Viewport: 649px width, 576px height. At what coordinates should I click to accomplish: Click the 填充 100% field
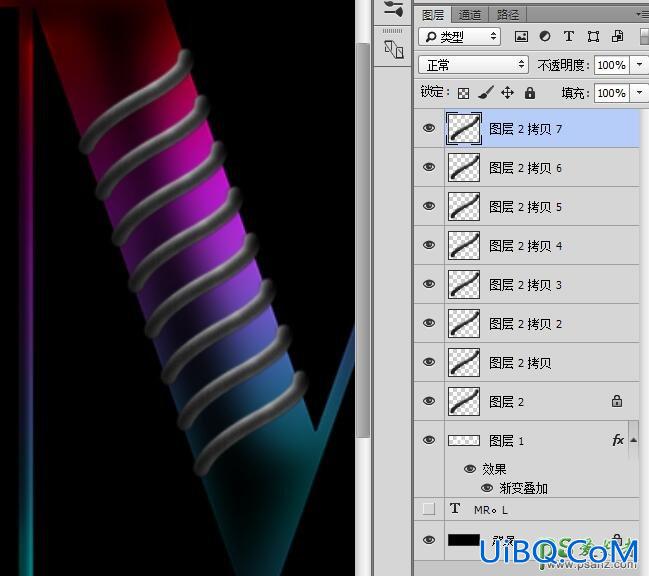pos(612,93)
